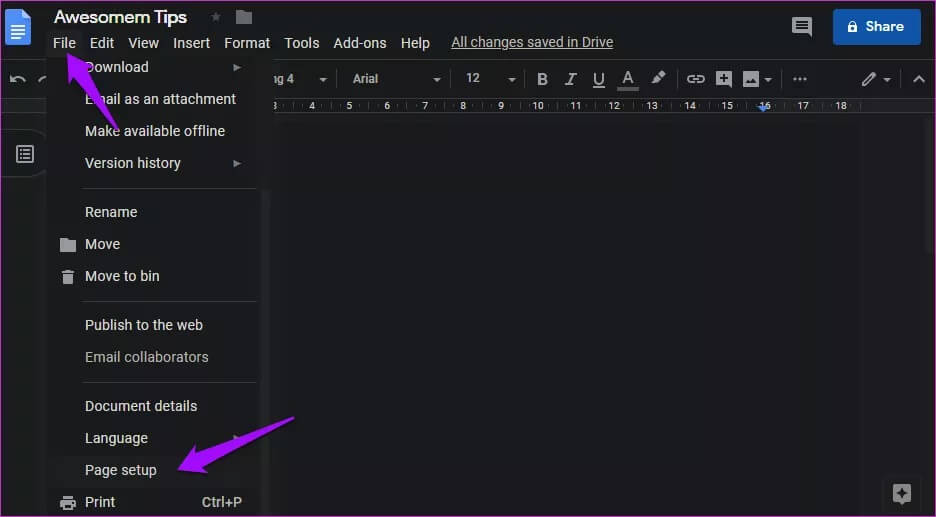Click the undo arrow icon

pos(18,79)
